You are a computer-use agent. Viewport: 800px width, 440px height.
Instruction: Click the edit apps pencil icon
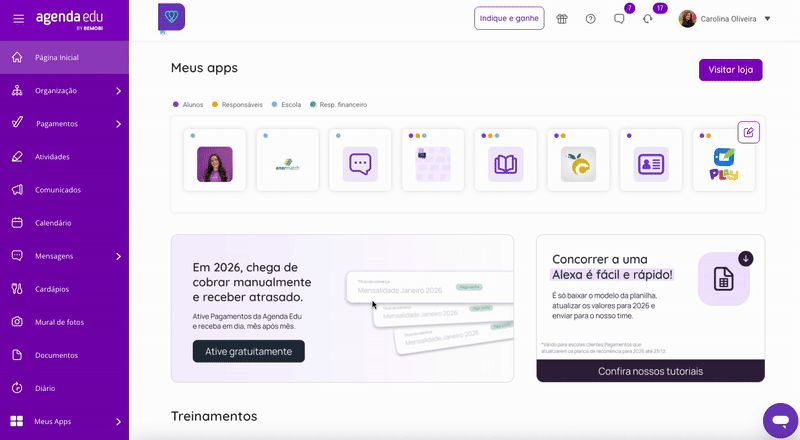[748, 132]
